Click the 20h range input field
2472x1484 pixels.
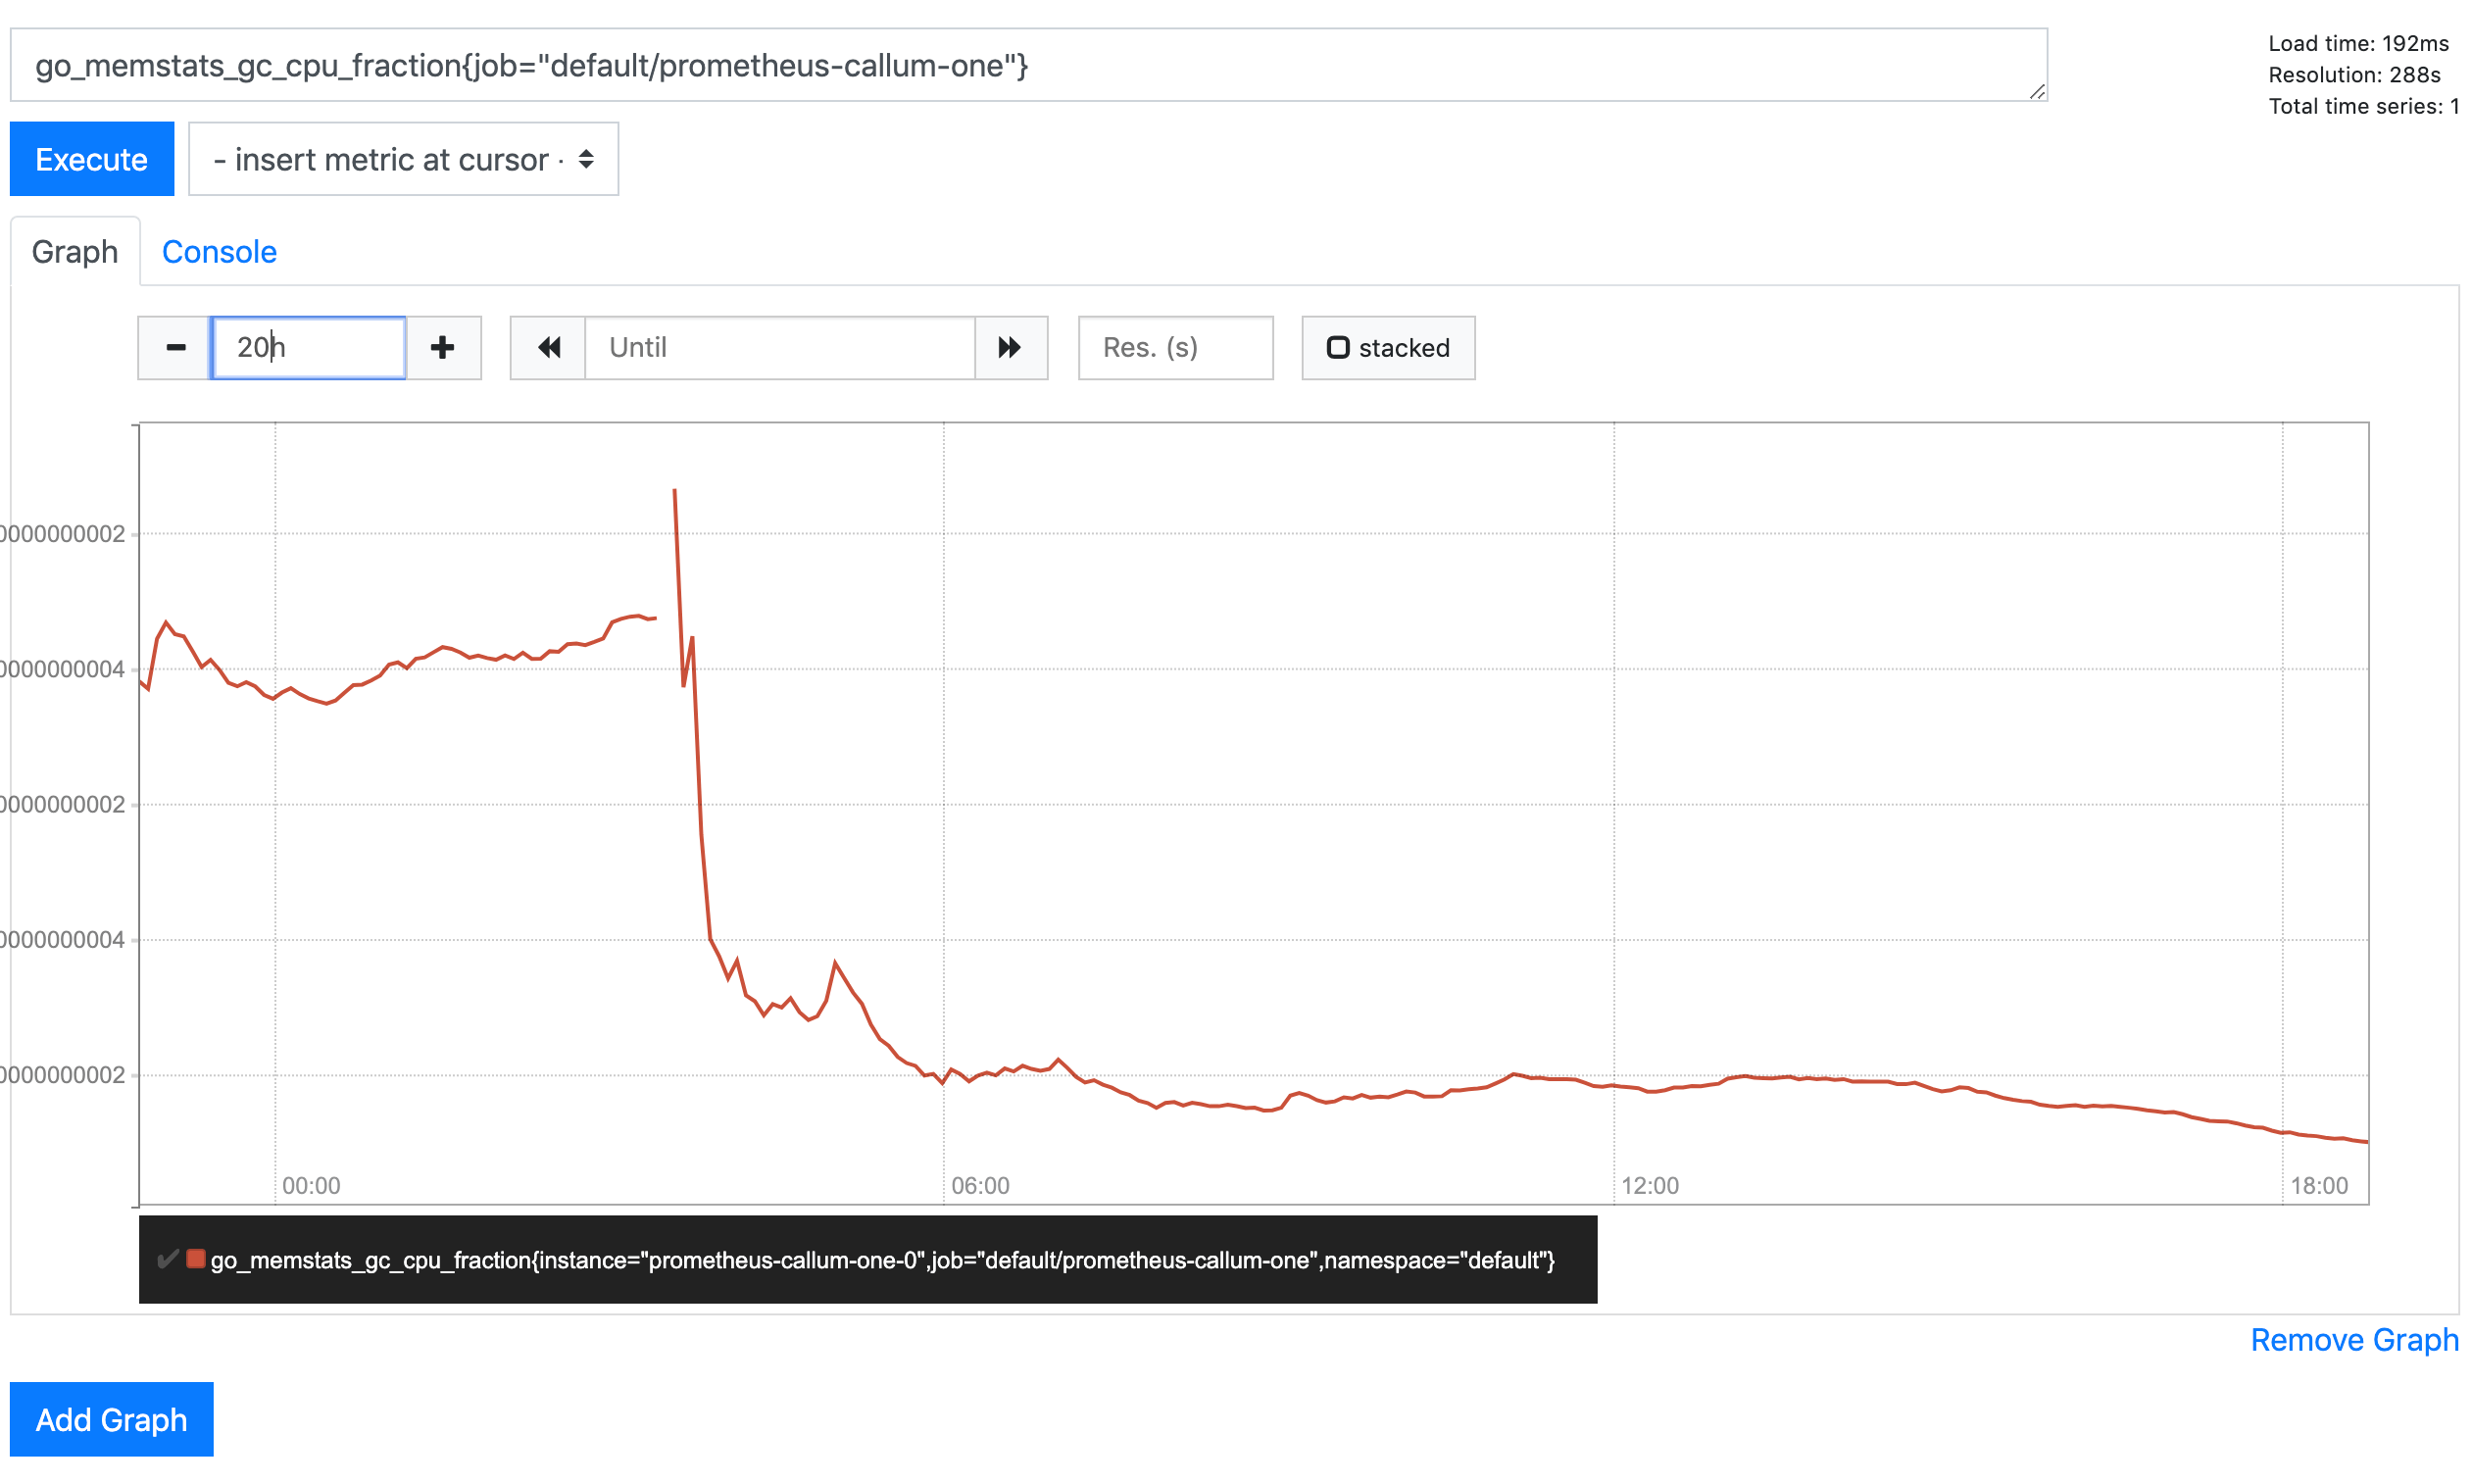(x=308, y=348)
